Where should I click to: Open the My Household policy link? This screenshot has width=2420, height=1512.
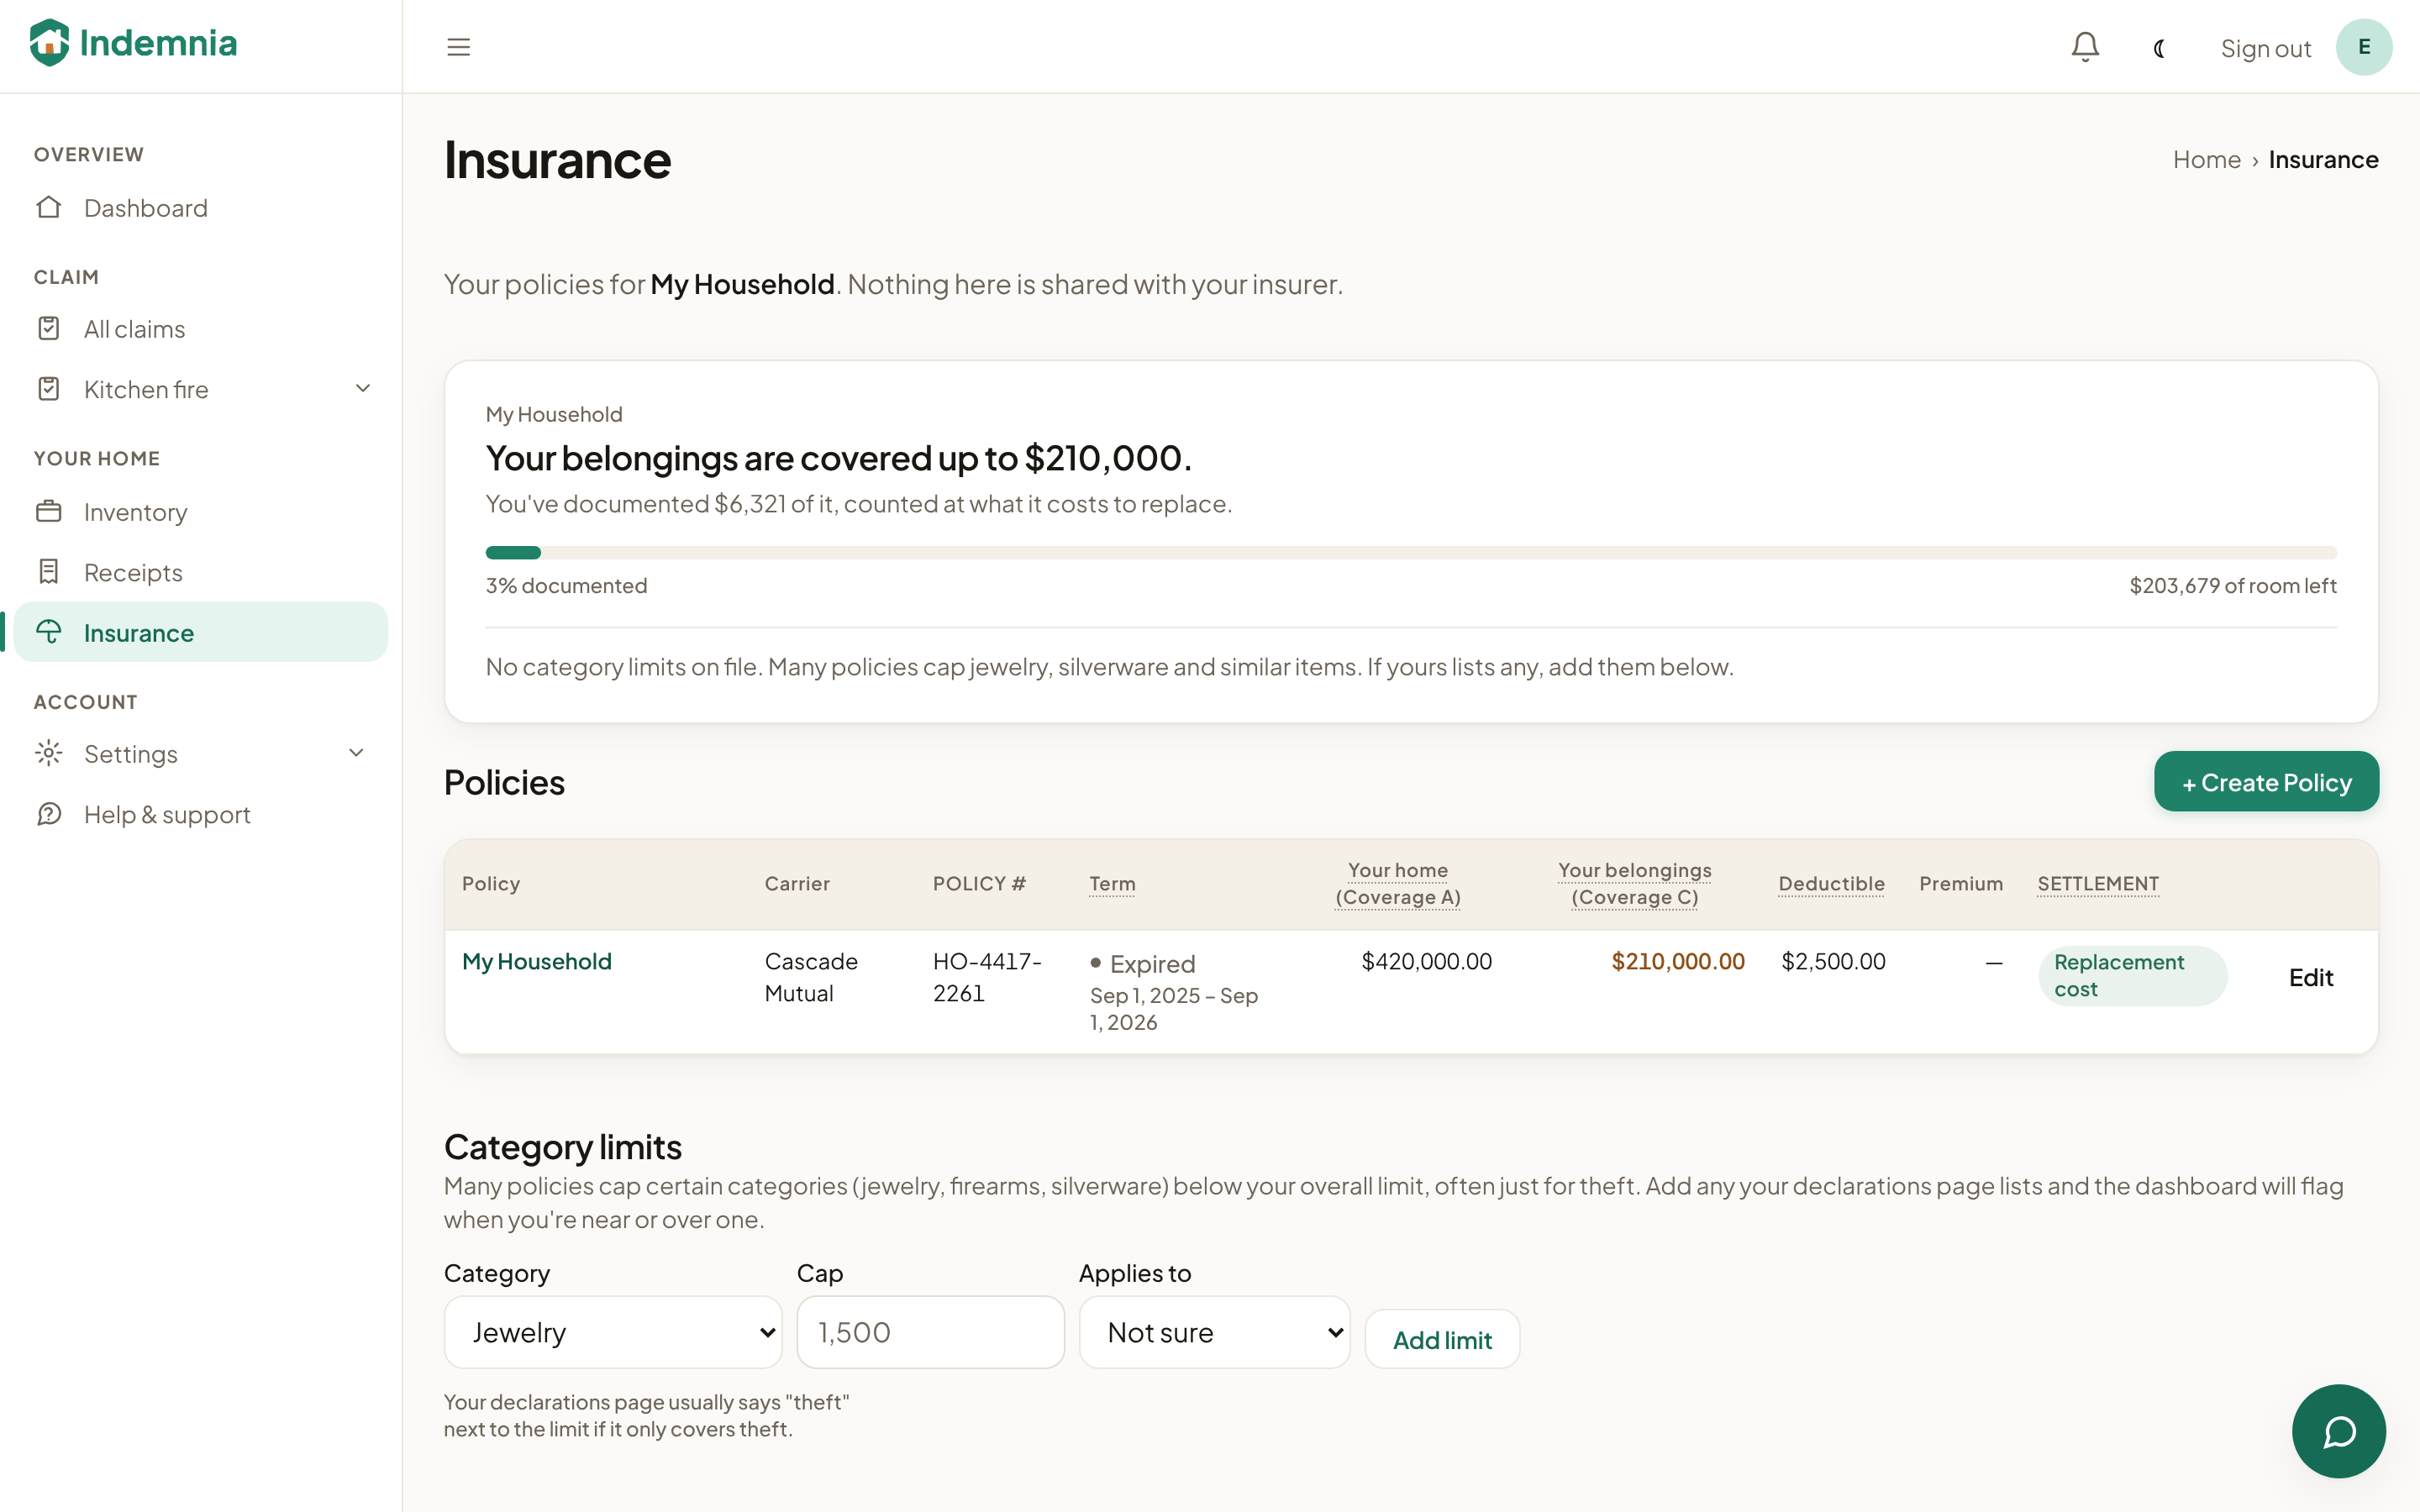[x=537, y=961]
